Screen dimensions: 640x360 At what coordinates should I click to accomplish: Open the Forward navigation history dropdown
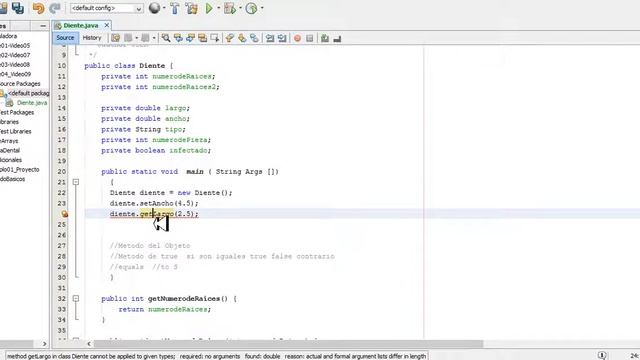(154, 38)
